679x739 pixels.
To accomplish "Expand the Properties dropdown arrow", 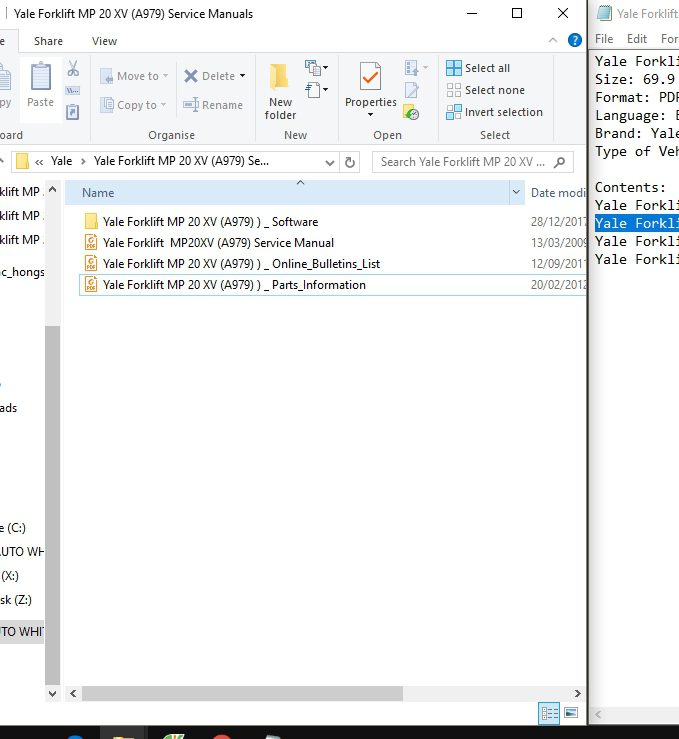I will 370,115.
